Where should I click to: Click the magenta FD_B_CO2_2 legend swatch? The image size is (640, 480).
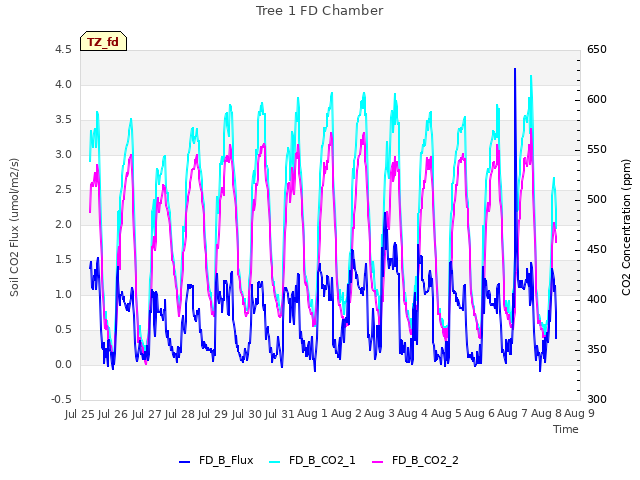click(x=378, y=461)
